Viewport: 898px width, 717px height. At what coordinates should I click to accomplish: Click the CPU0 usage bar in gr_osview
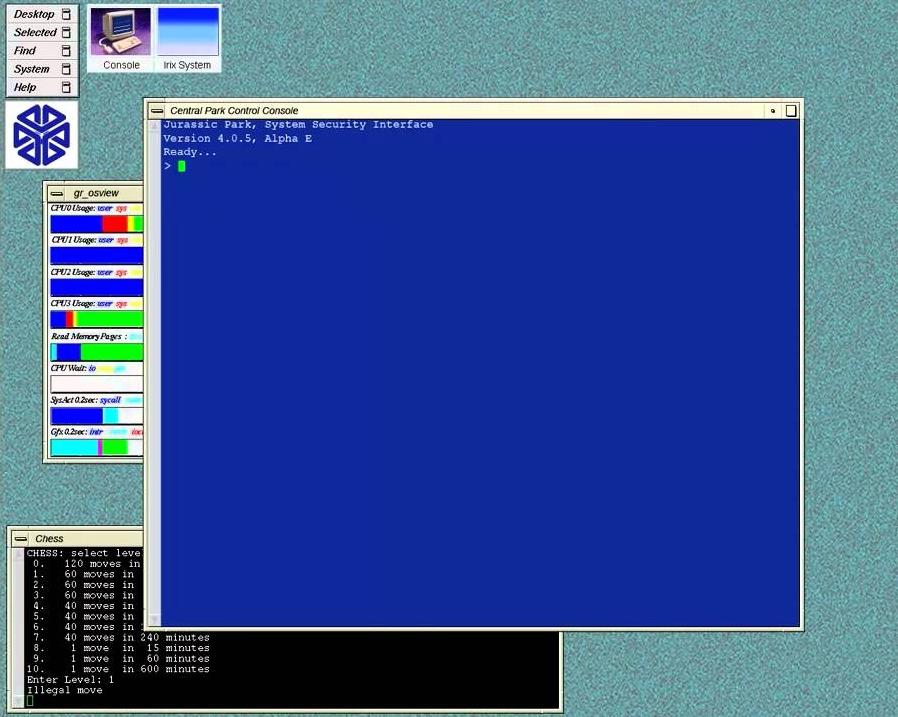[97, 224]
